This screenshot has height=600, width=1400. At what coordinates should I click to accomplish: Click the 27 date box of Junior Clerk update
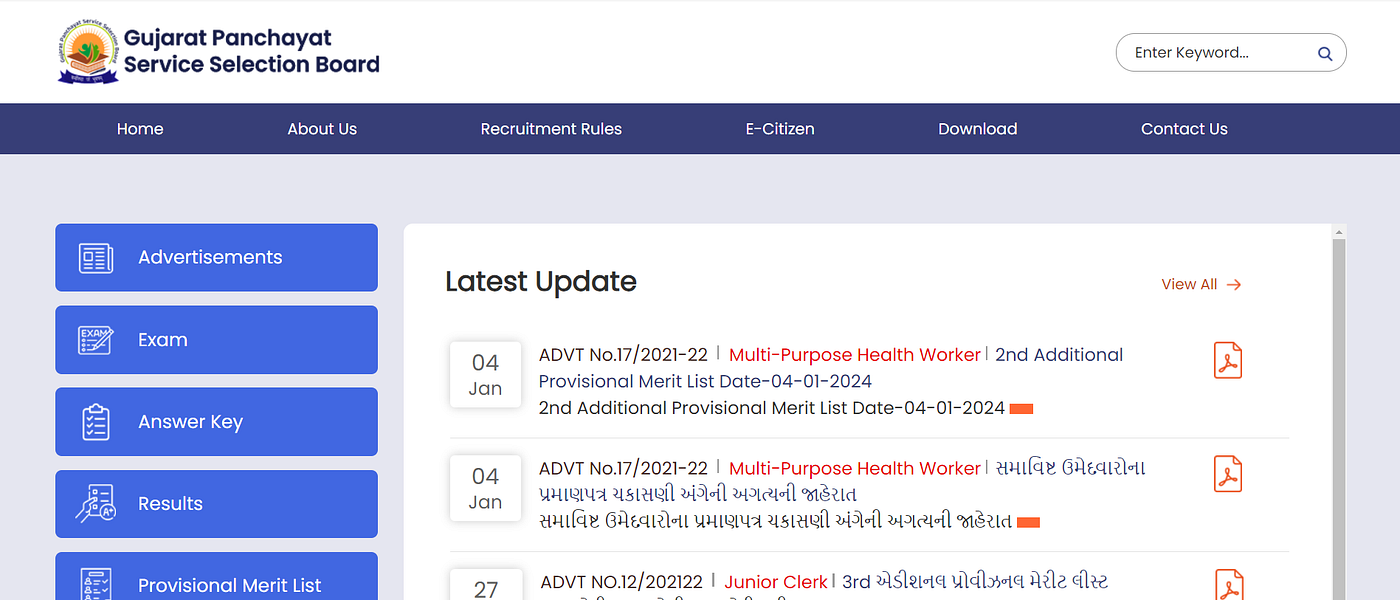coord(486,585)
